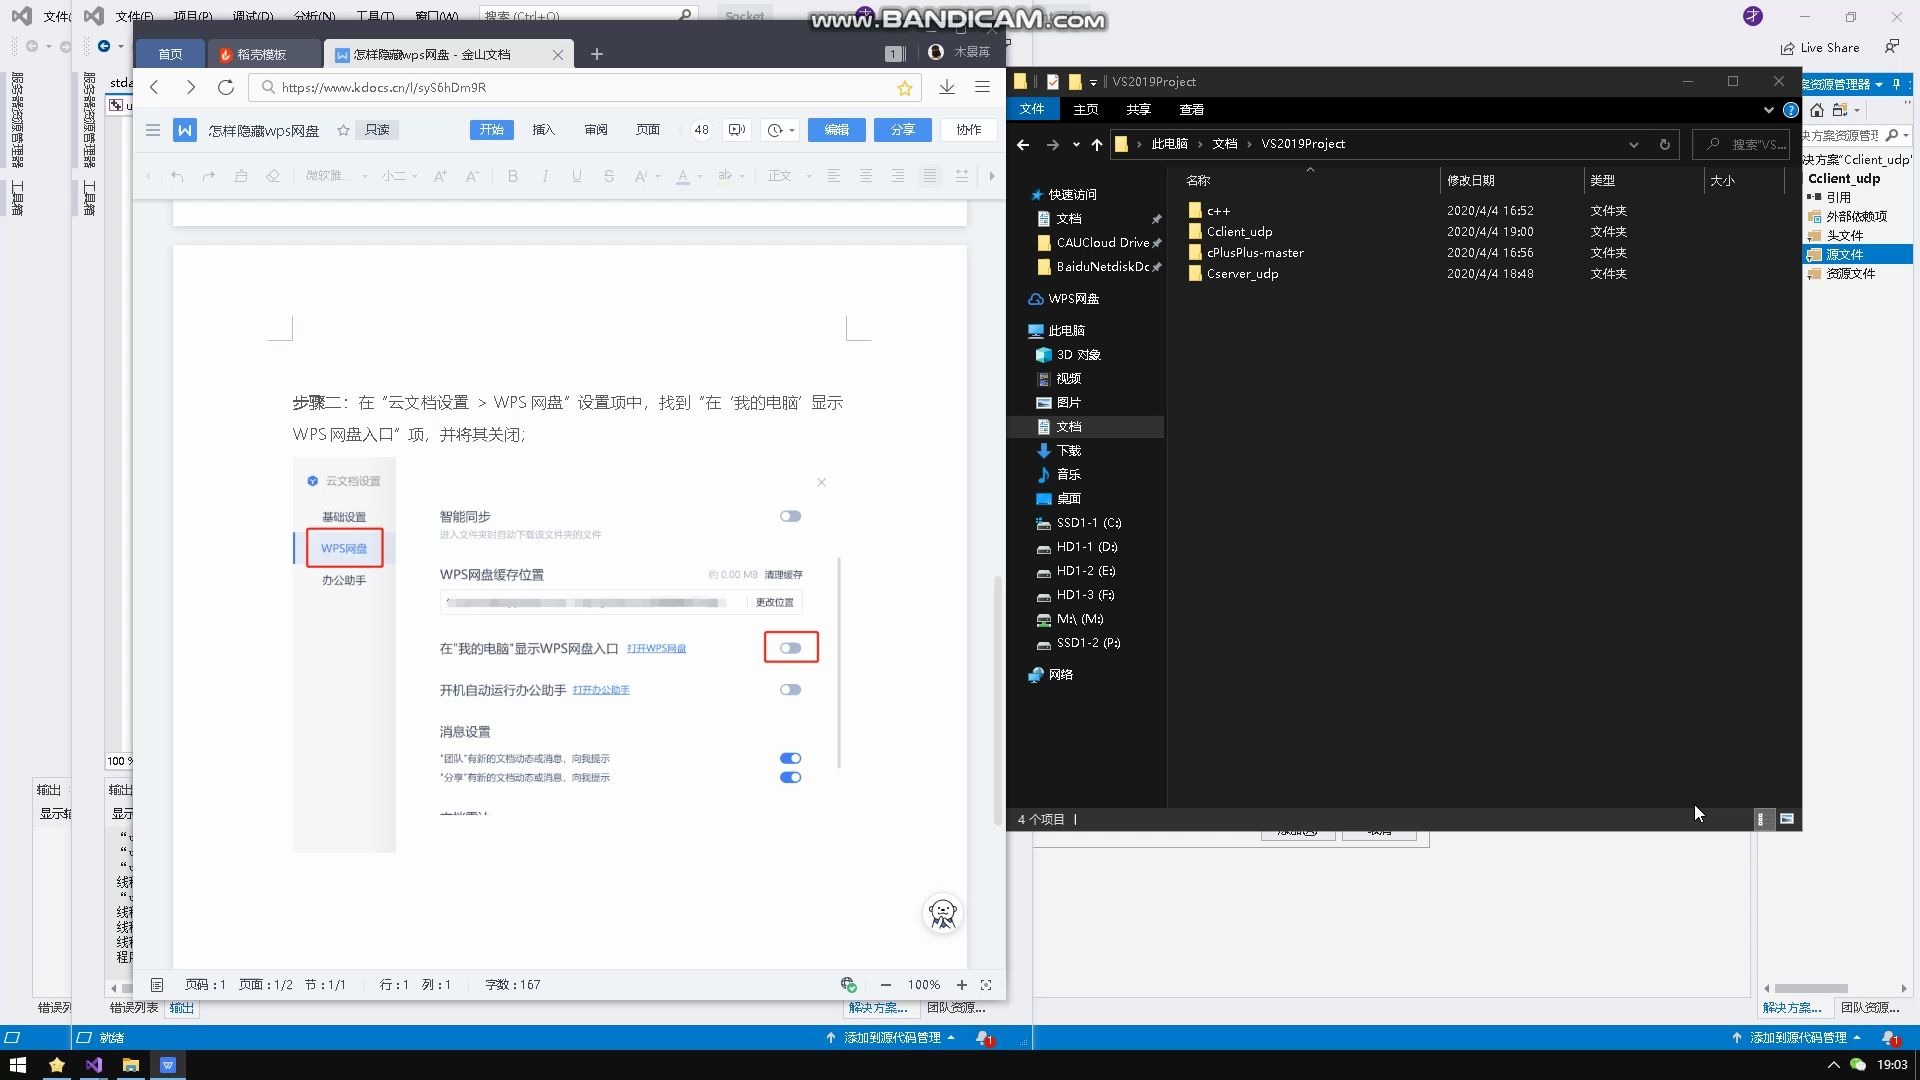Open the assistant robot floating icon
1920x1080 pixels.
tap(942, 913)
